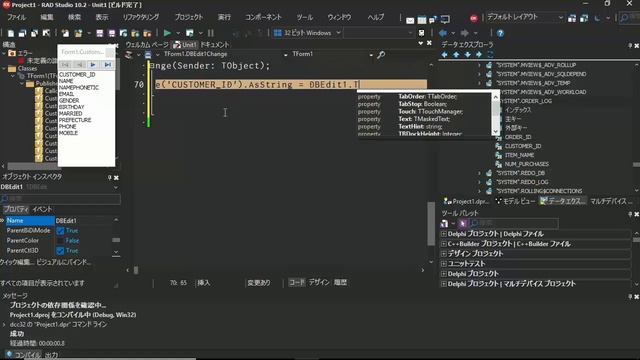Click the Forward navigation arrow in toolbar
Viewport: 640px width, 360px height.
[464, 33]
